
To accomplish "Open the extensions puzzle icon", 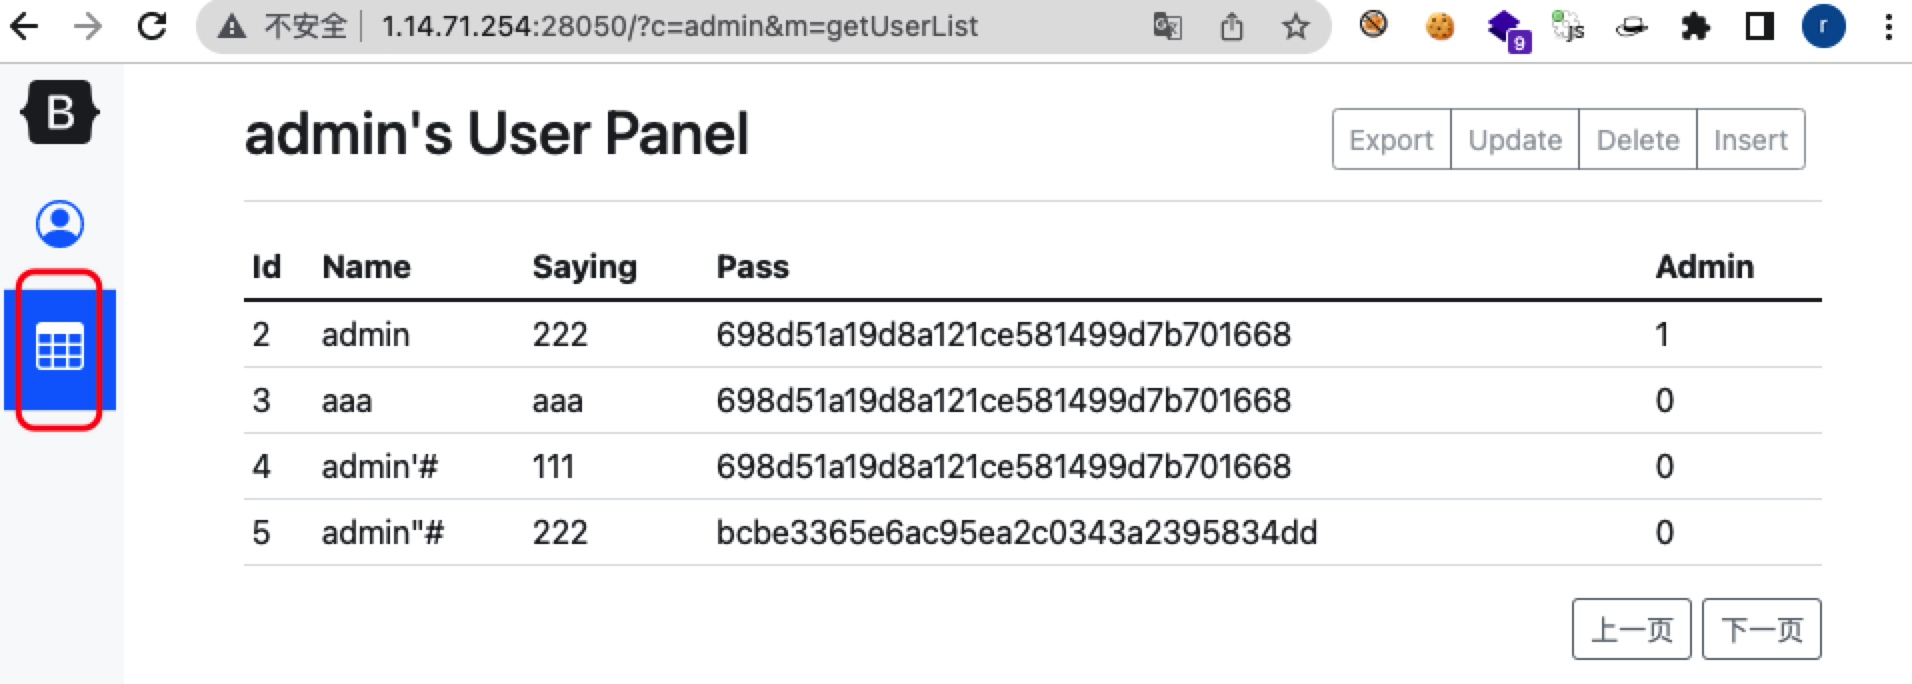I will pyautogui.click(x=1695, y=26).
